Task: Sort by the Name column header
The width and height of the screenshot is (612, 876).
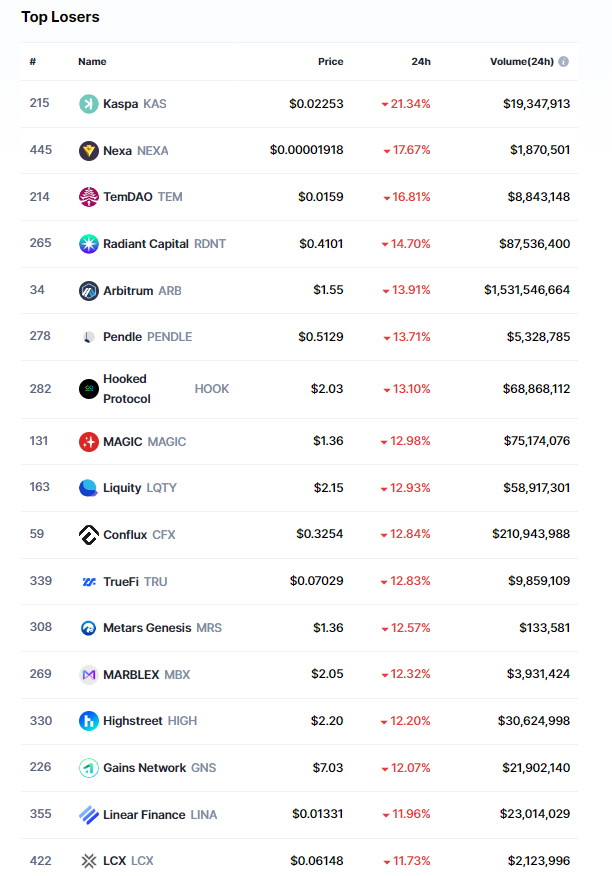Action: (92, 62)
